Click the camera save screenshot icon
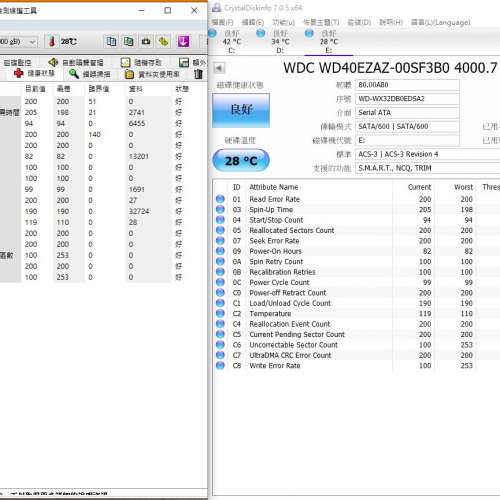Viewport: 500px width, 500px height. point(146,42)
